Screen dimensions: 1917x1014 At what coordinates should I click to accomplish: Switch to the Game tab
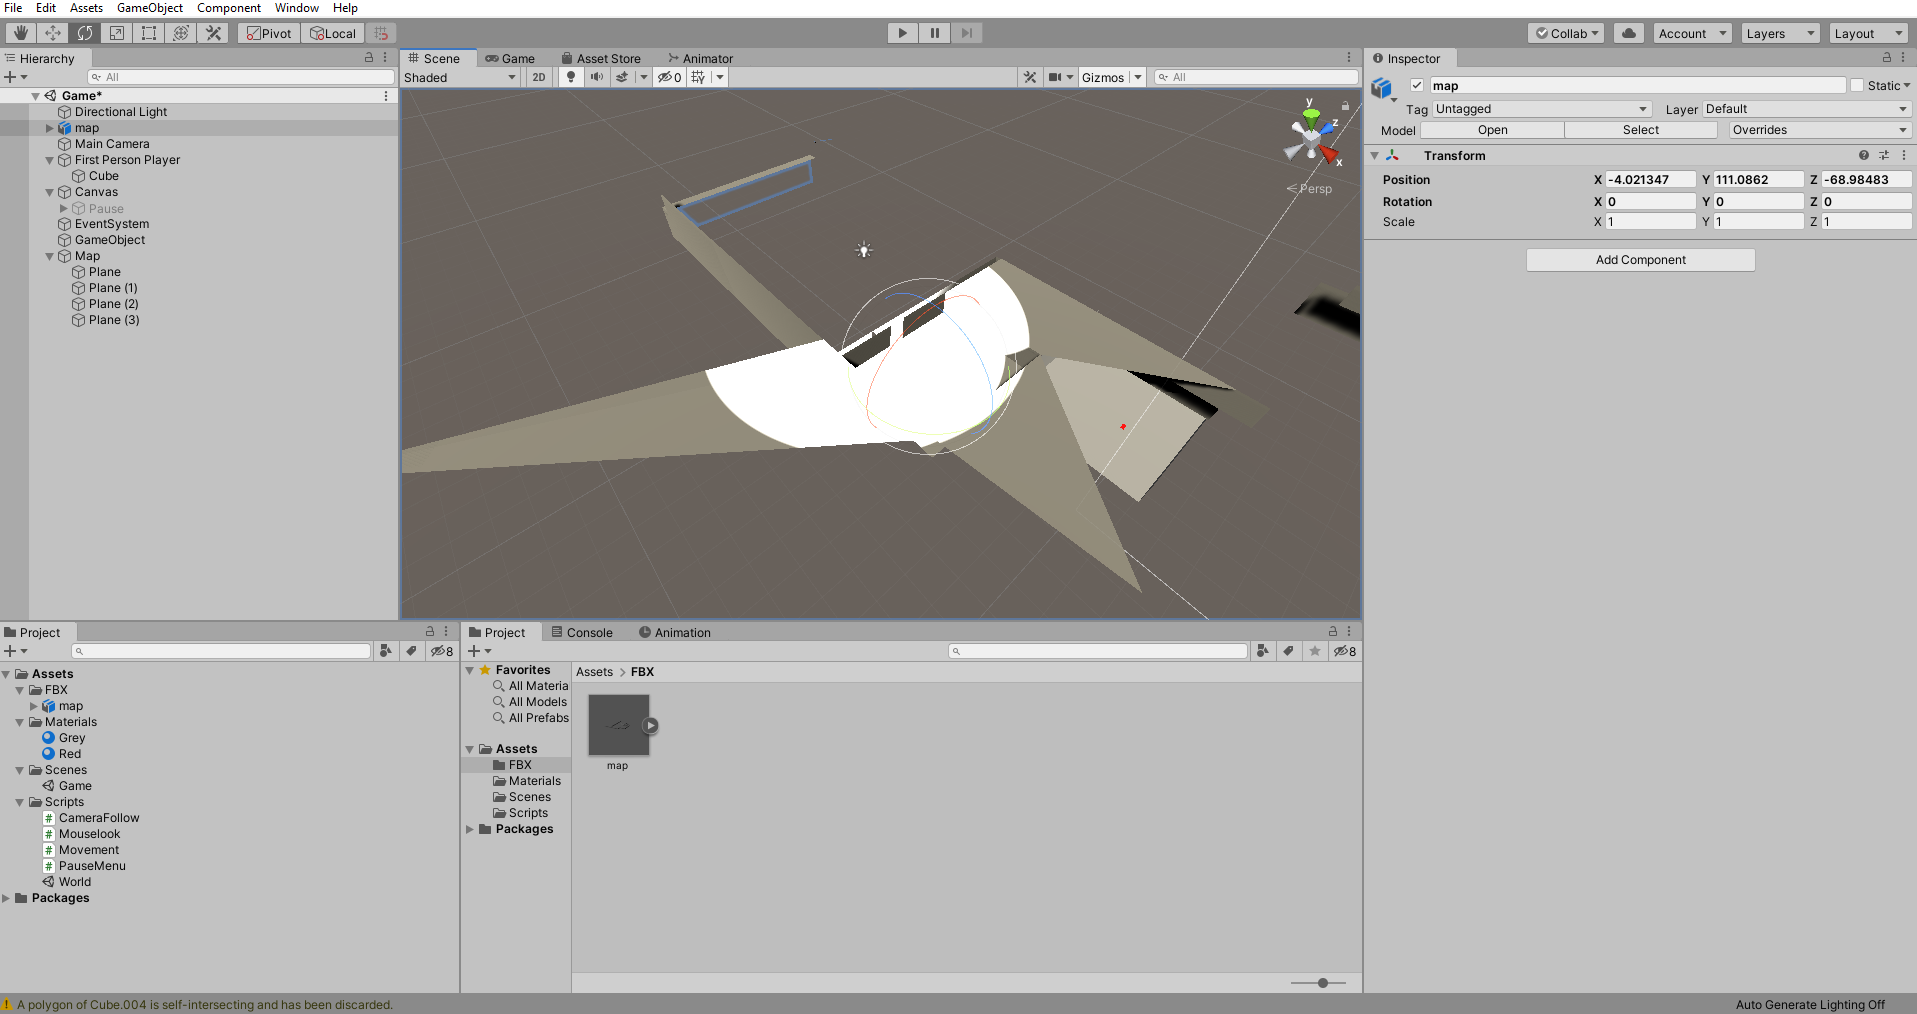[x=510, y=58]
